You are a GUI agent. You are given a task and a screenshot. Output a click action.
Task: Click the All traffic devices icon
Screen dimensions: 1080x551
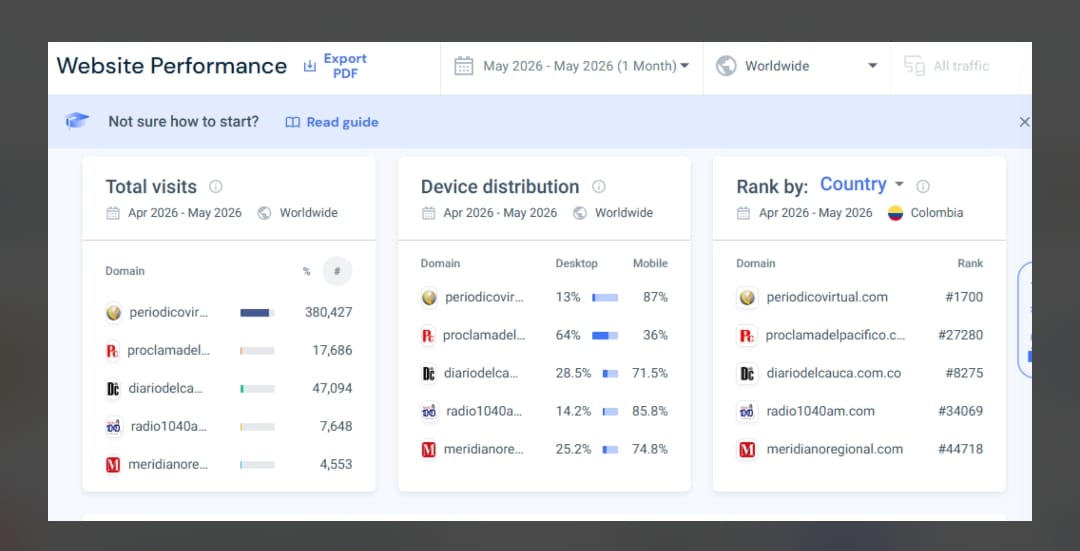coord(914,66)
